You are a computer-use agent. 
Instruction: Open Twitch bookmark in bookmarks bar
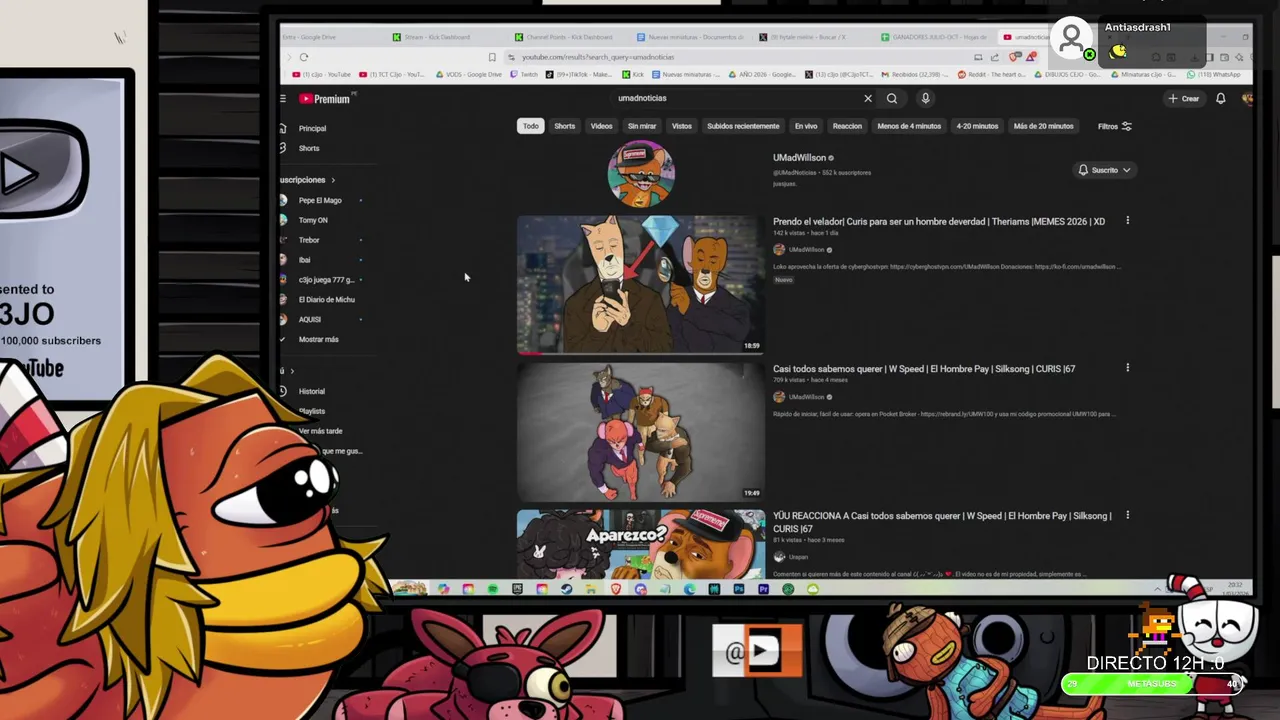tap(525, 74)
